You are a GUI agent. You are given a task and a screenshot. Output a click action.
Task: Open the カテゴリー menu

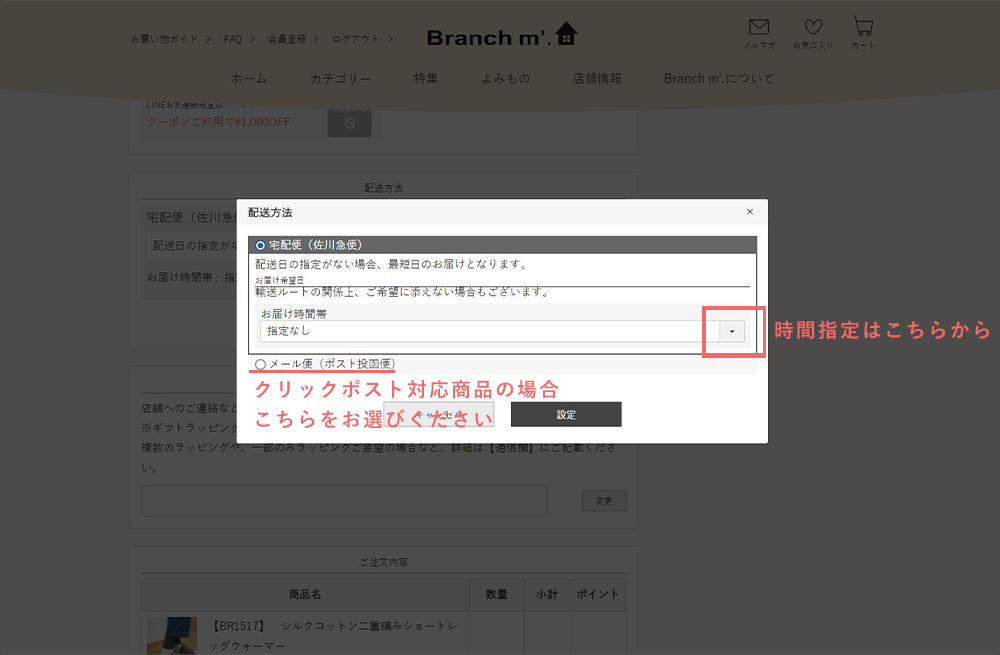coord(340,79)
